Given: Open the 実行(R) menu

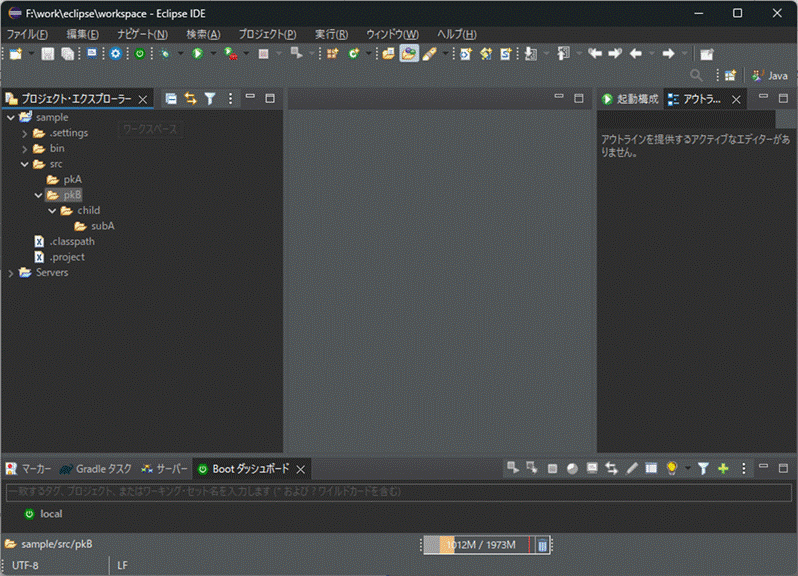Looking at the screenshot, I should pos(331,34).
